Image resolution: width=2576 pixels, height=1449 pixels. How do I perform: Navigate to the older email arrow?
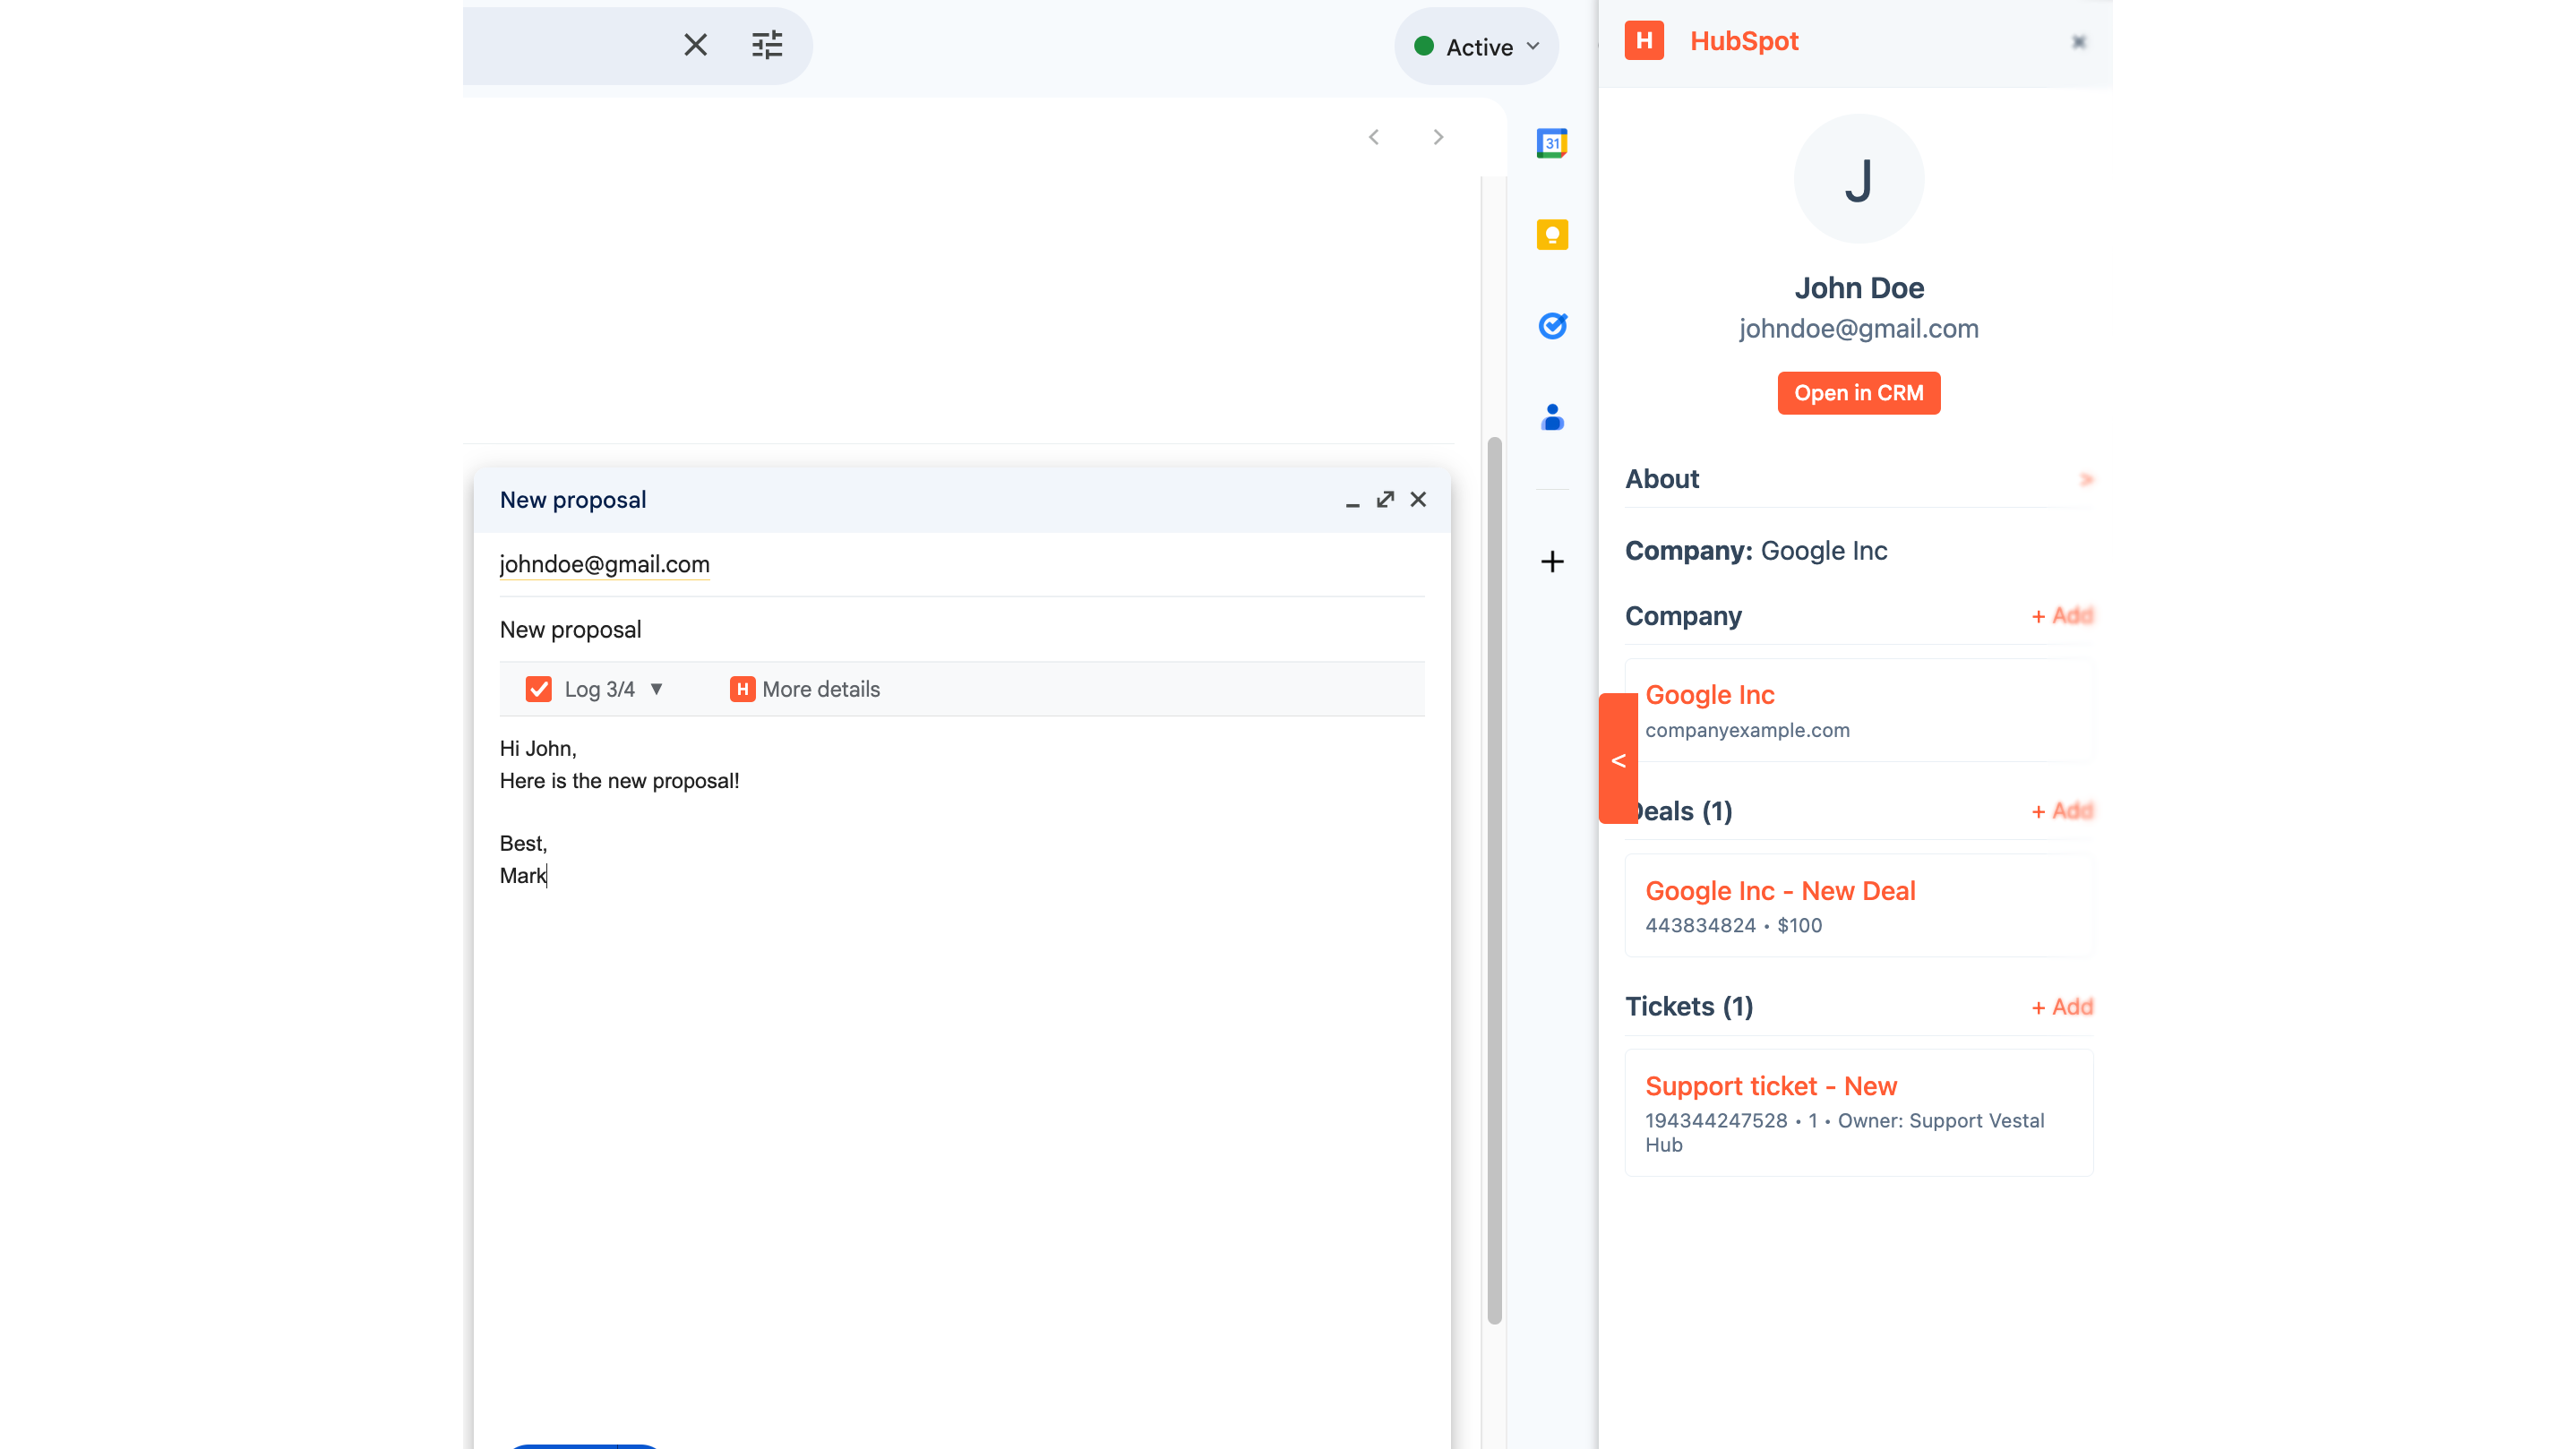pyautogui.click(x=1438, y=137)
